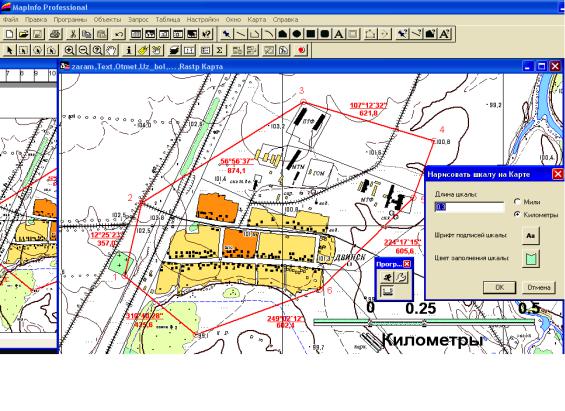Image resolution: width=565 pixels, height=411 pixels.
Task: Select the Symbol pushpin drawing tool
Action: [226, 34]
